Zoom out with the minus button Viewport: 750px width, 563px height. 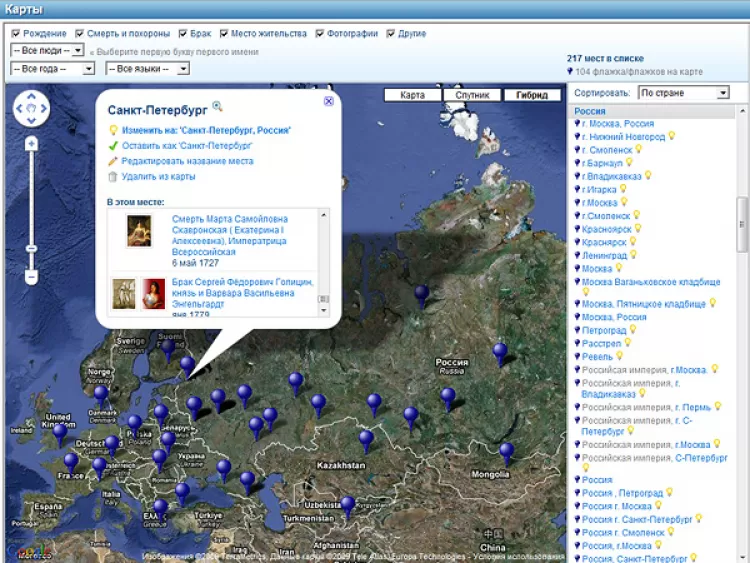31,277
